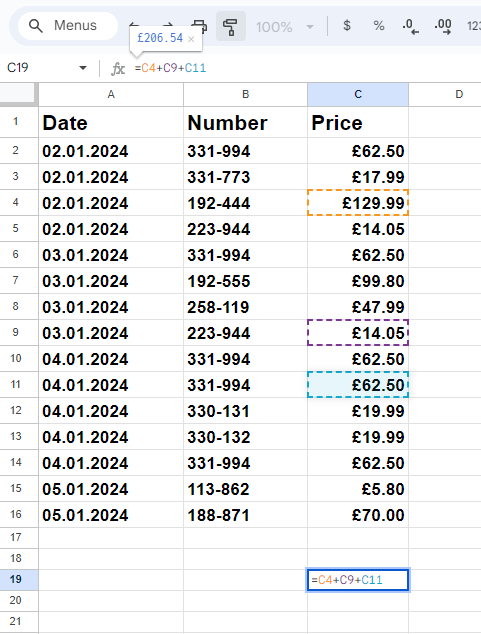
Task: Open the zoom 100% dropdown
Action: pos(285,27)
